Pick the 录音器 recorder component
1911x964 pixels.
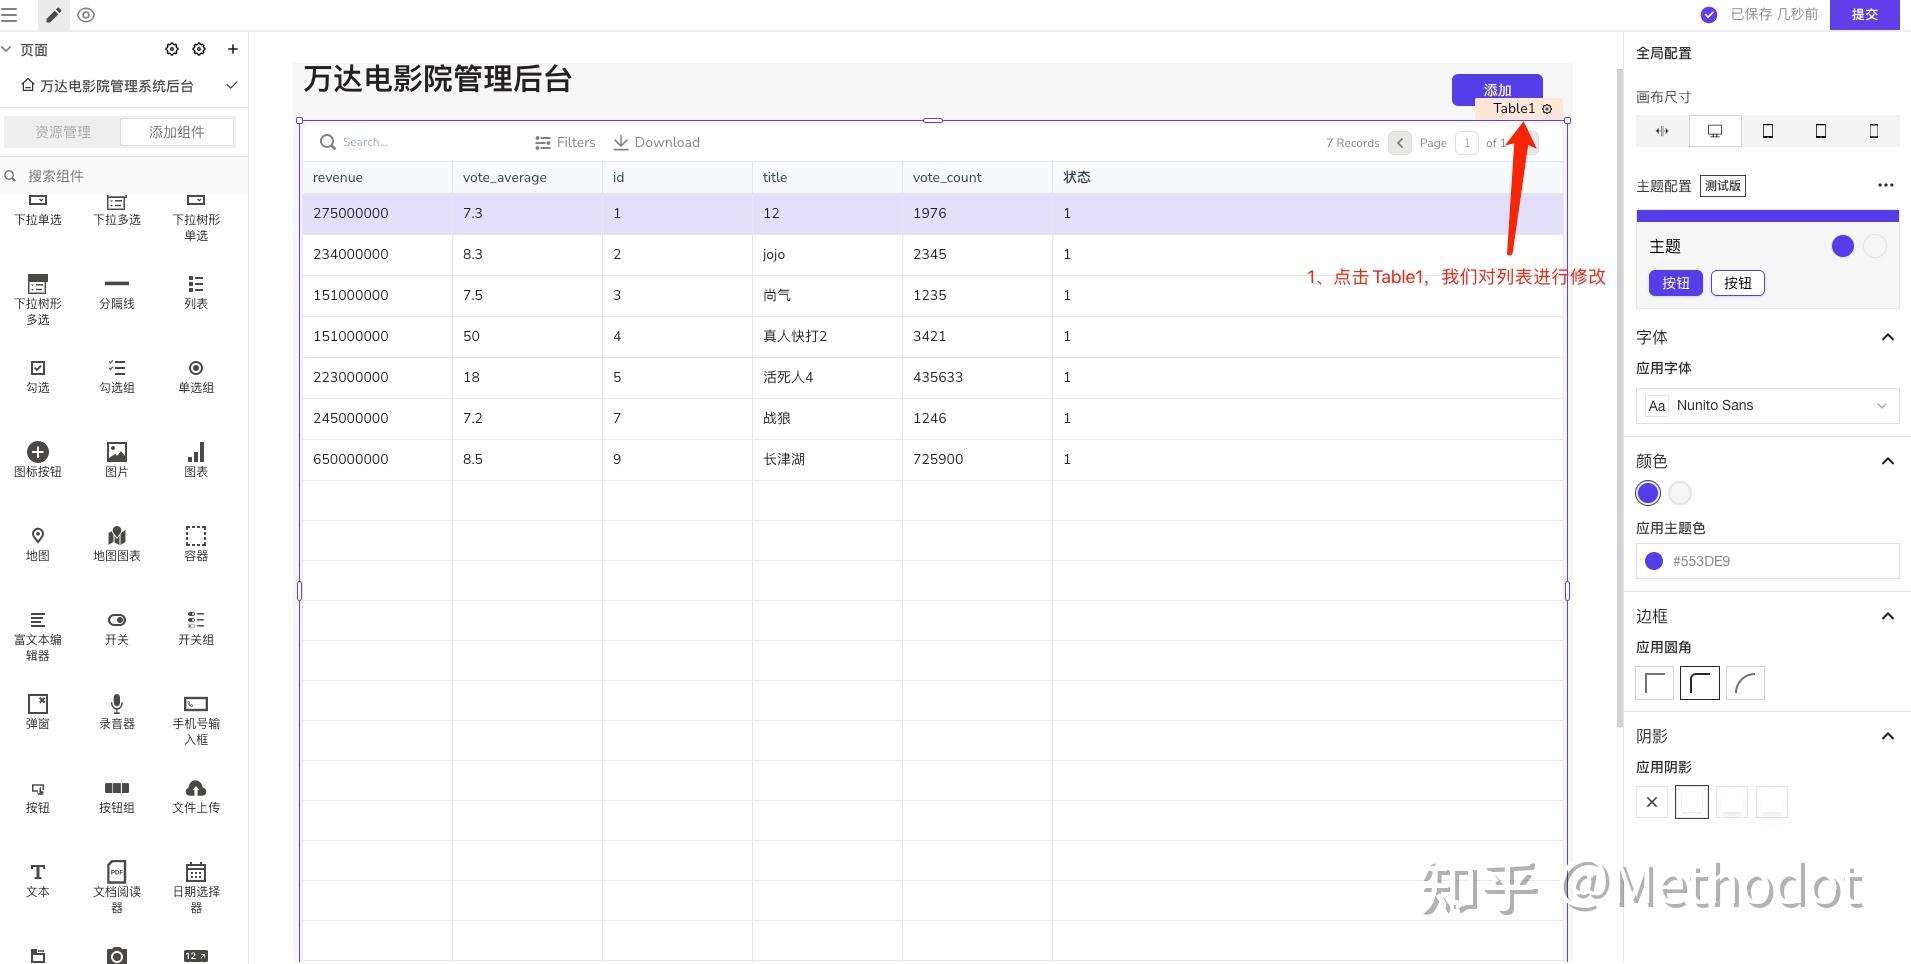pos(117,713)
